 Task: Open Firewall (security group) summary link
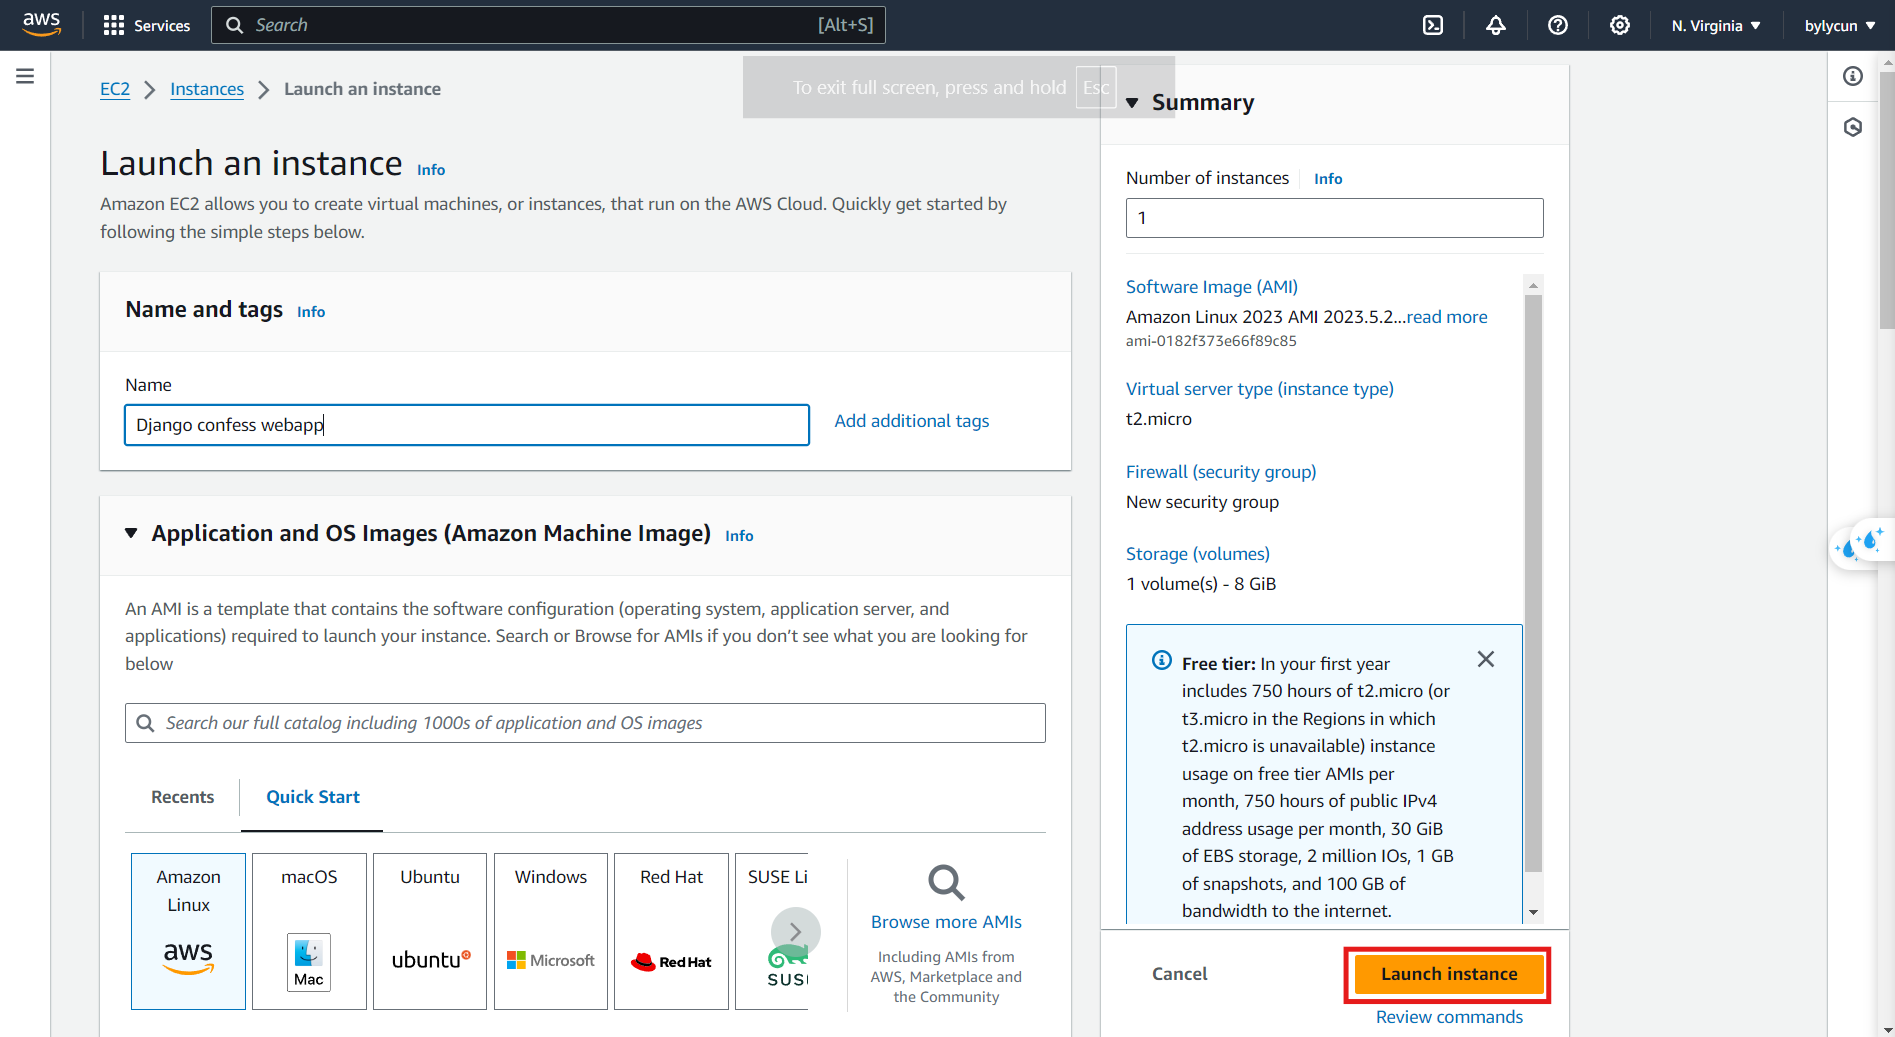pyautogui.click(x=1221, y=472)
